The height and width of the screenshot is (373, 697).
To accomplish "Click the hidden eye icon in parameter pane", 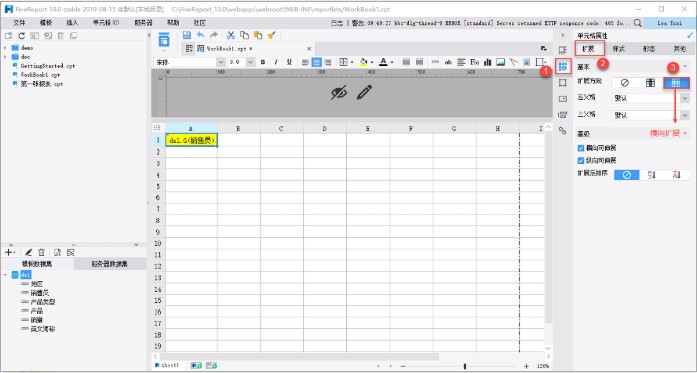I will click(x=339, y=92).
